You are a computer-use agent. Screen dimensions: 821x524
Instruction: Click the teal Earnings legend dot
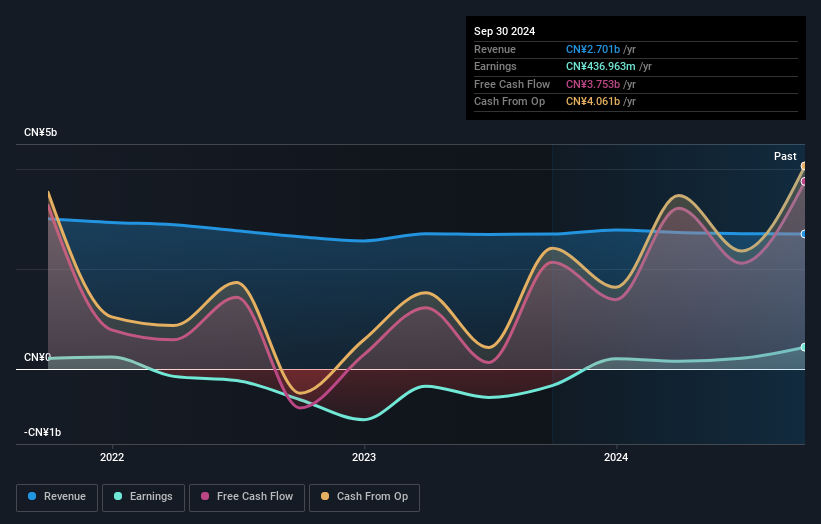point(118,496)
